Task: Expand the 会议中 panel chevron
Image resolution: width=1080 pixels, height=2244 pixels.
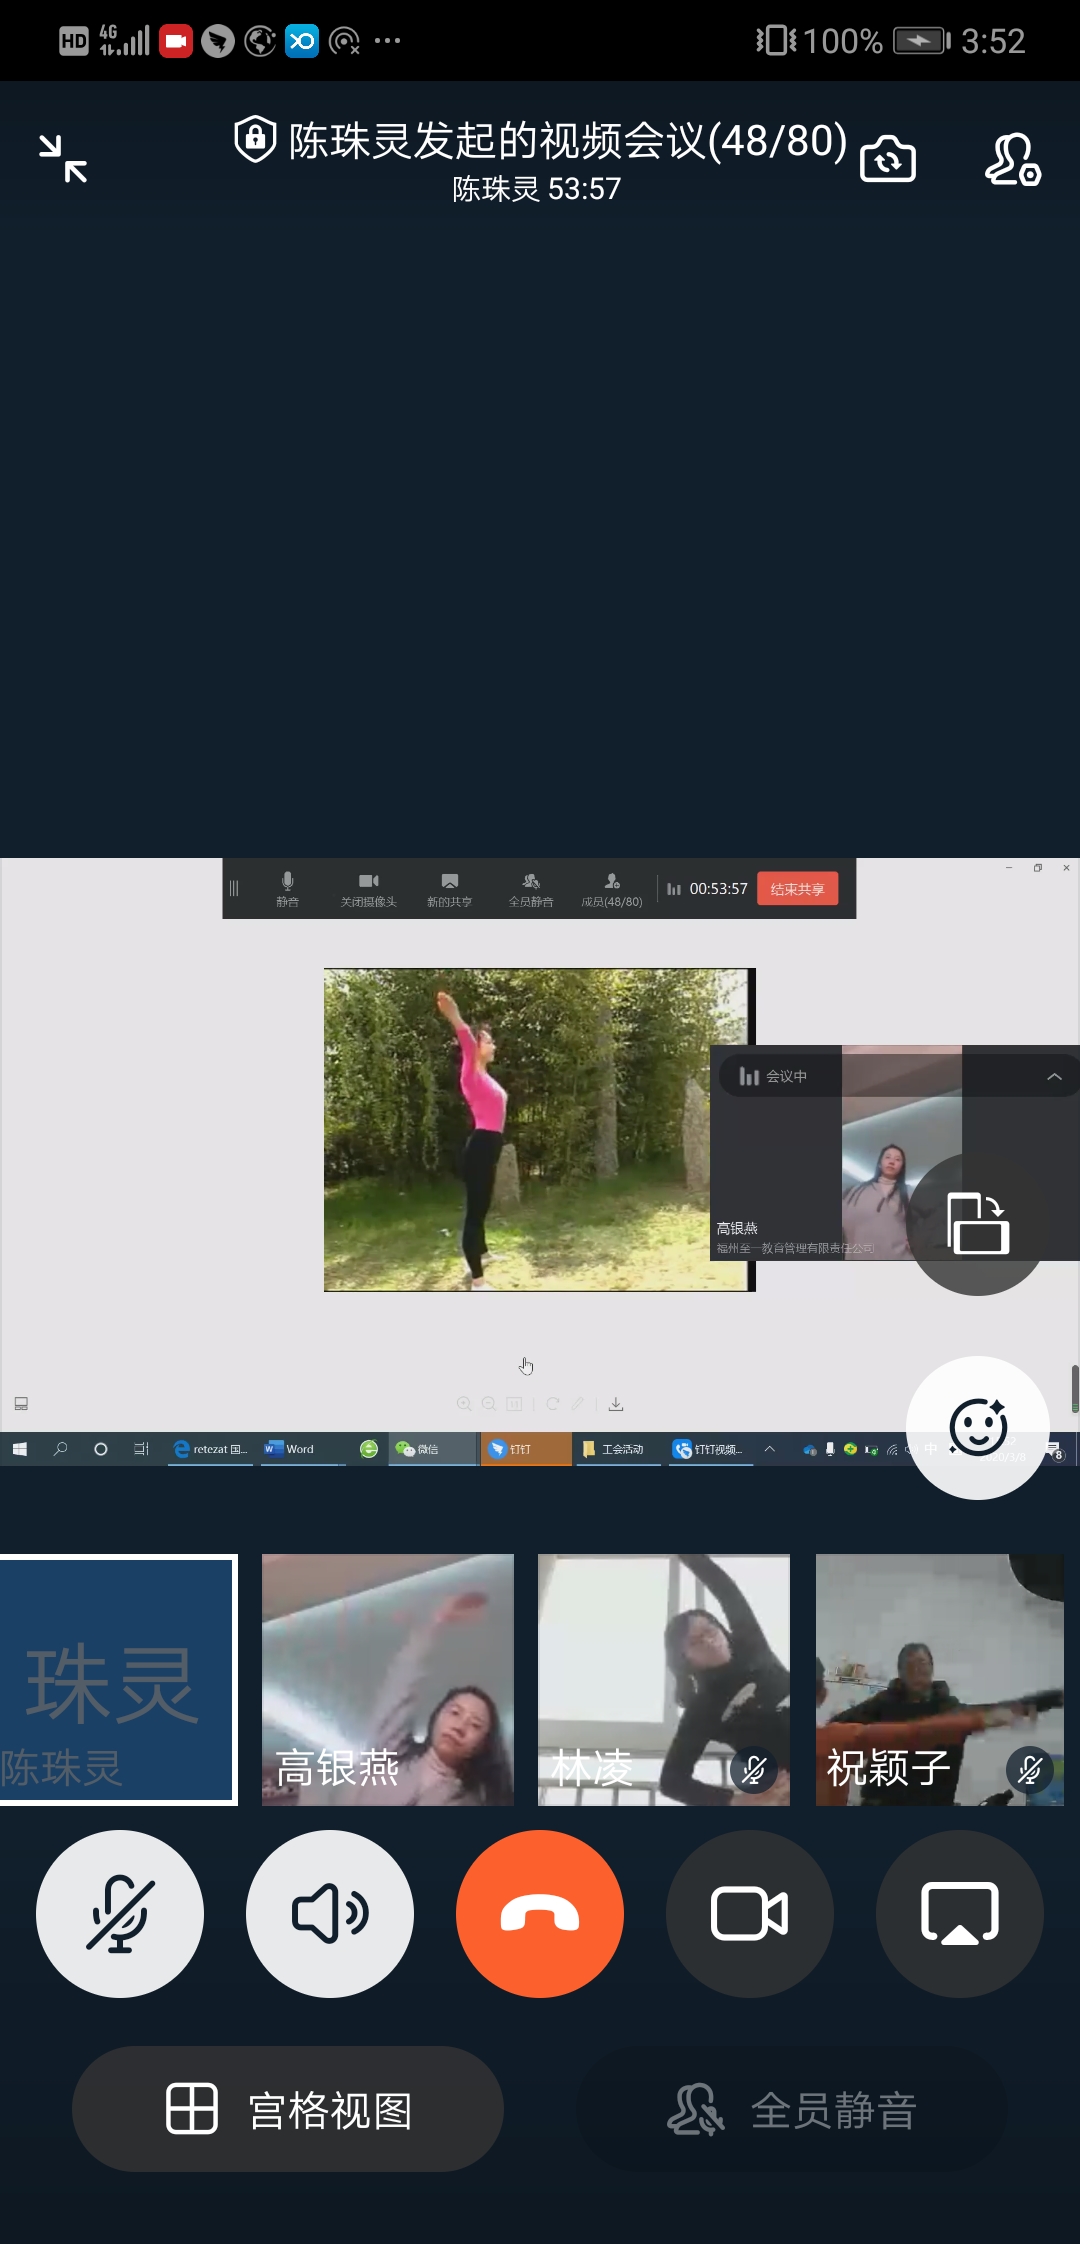Action: [1054, 1077]
